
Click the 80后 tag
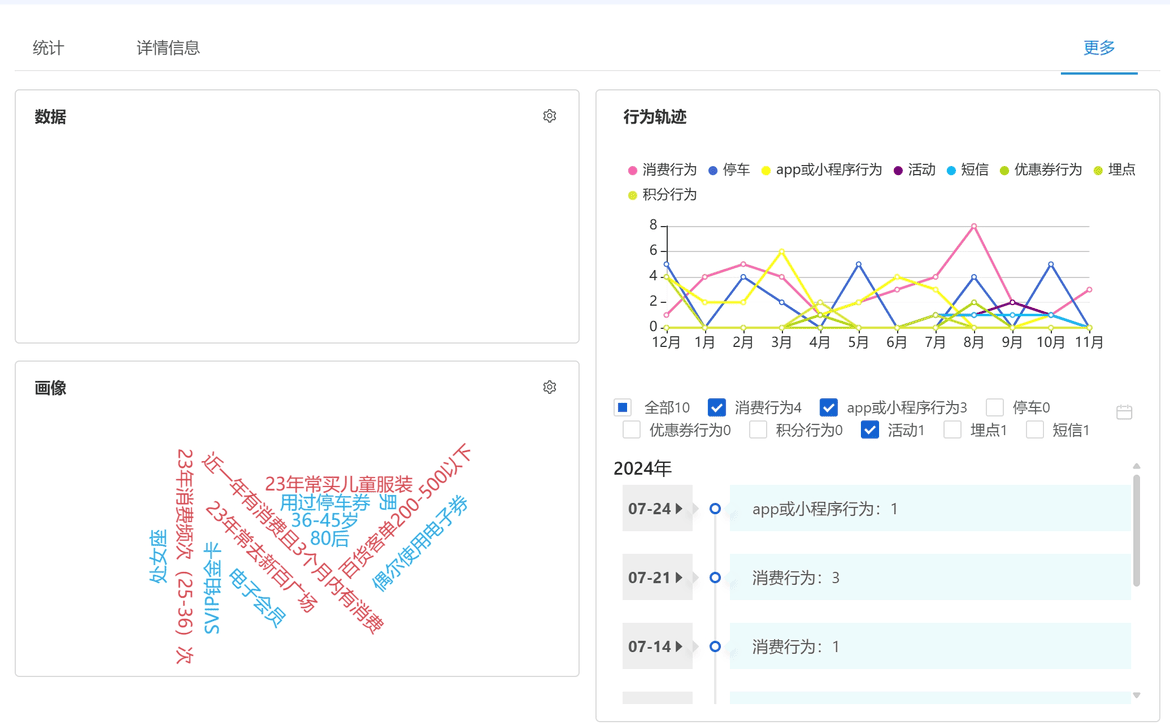tap(329, 539)
